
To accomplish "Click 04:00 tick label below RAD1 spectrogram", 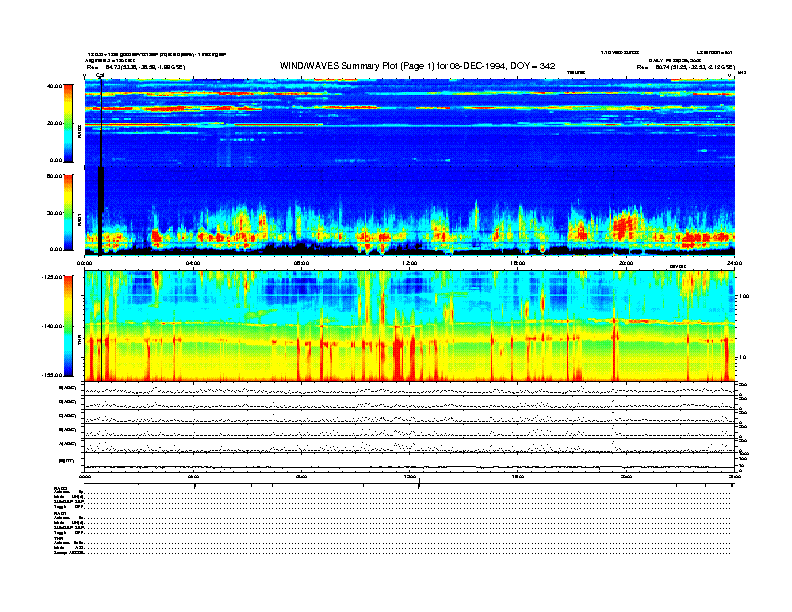I will (193, 263).
